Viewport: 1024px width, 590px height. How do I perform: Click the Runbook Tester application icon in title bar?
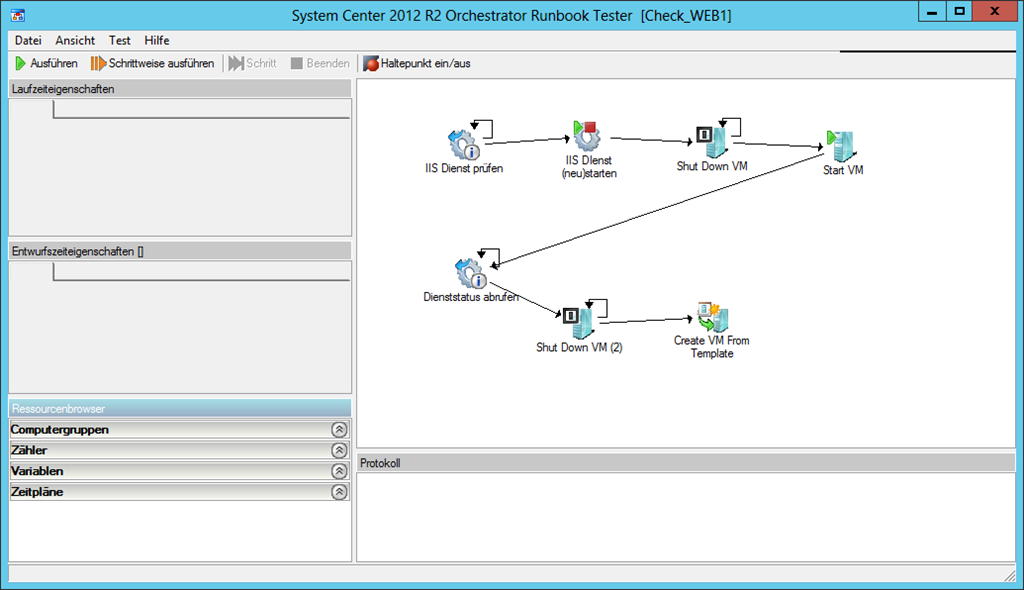tap(18, 14)
